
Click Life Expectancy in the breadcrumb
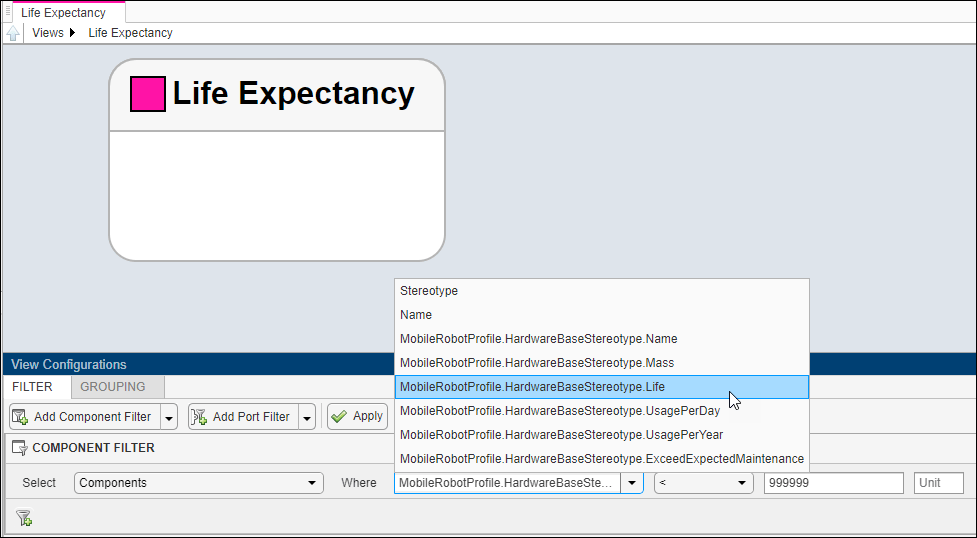pos(130,33)
